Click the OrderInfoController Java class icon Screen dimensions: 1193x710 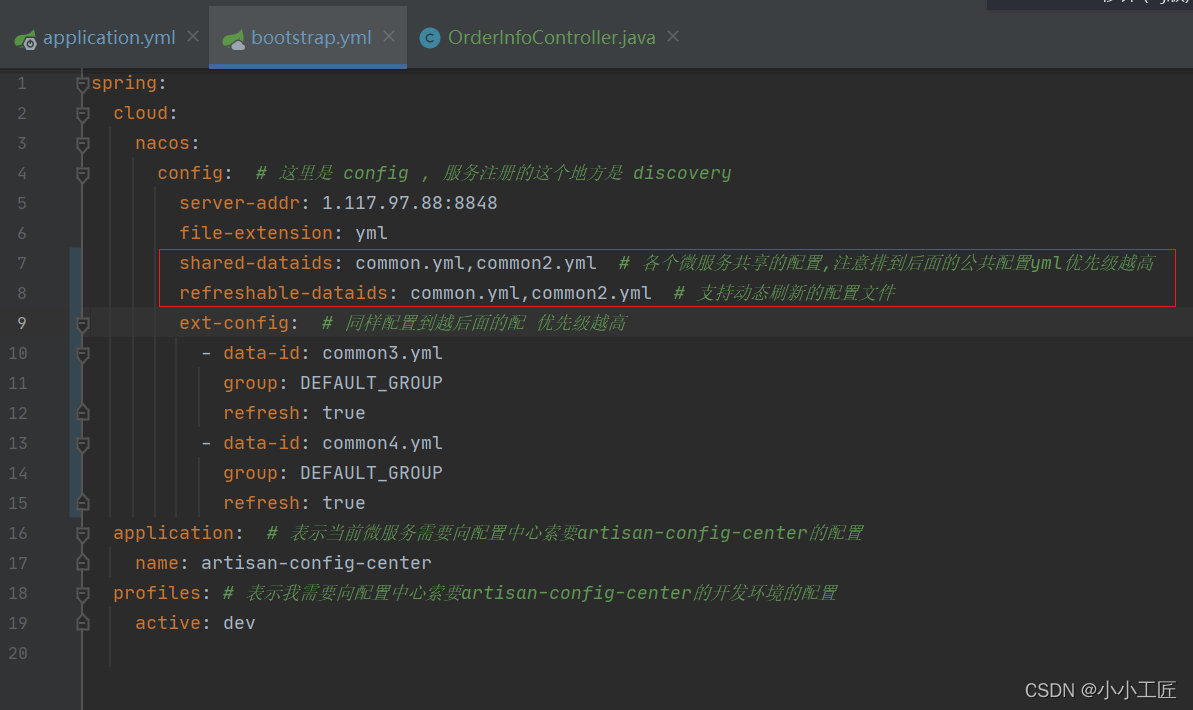click(430, 39)
